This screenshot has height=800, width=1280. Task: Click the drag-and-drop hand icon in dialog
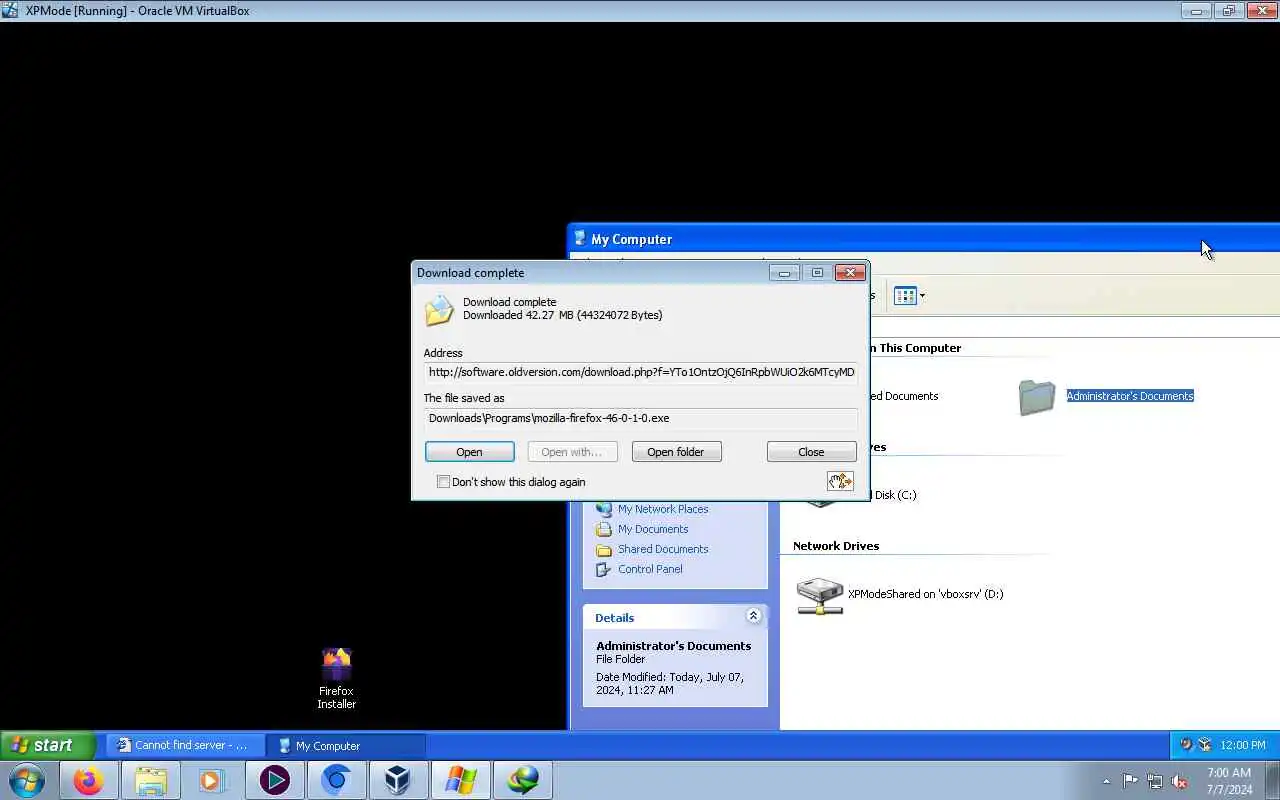[x=840, y=481]
